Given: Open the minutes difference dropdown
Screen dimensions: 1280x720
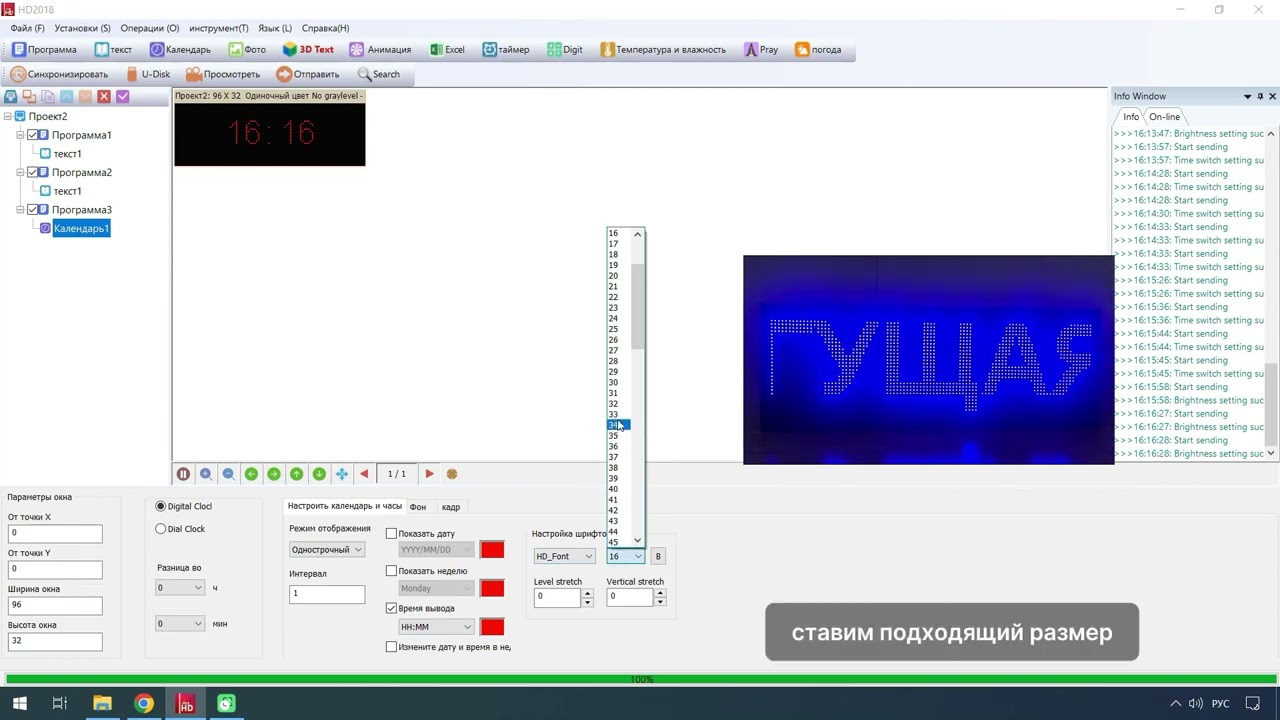Looking at the screenshot, I should coord(180,624).
